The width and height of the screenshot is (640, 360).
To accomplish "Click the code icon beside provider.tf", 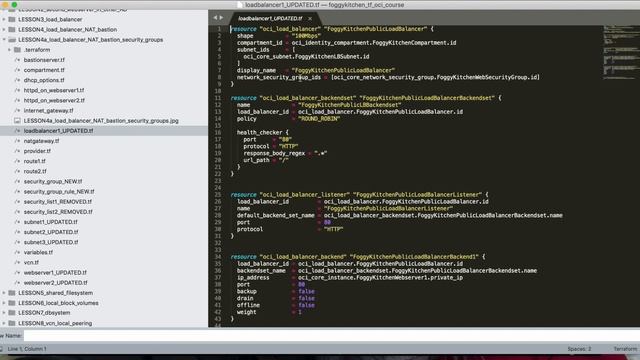I will [x=17, y=151].
